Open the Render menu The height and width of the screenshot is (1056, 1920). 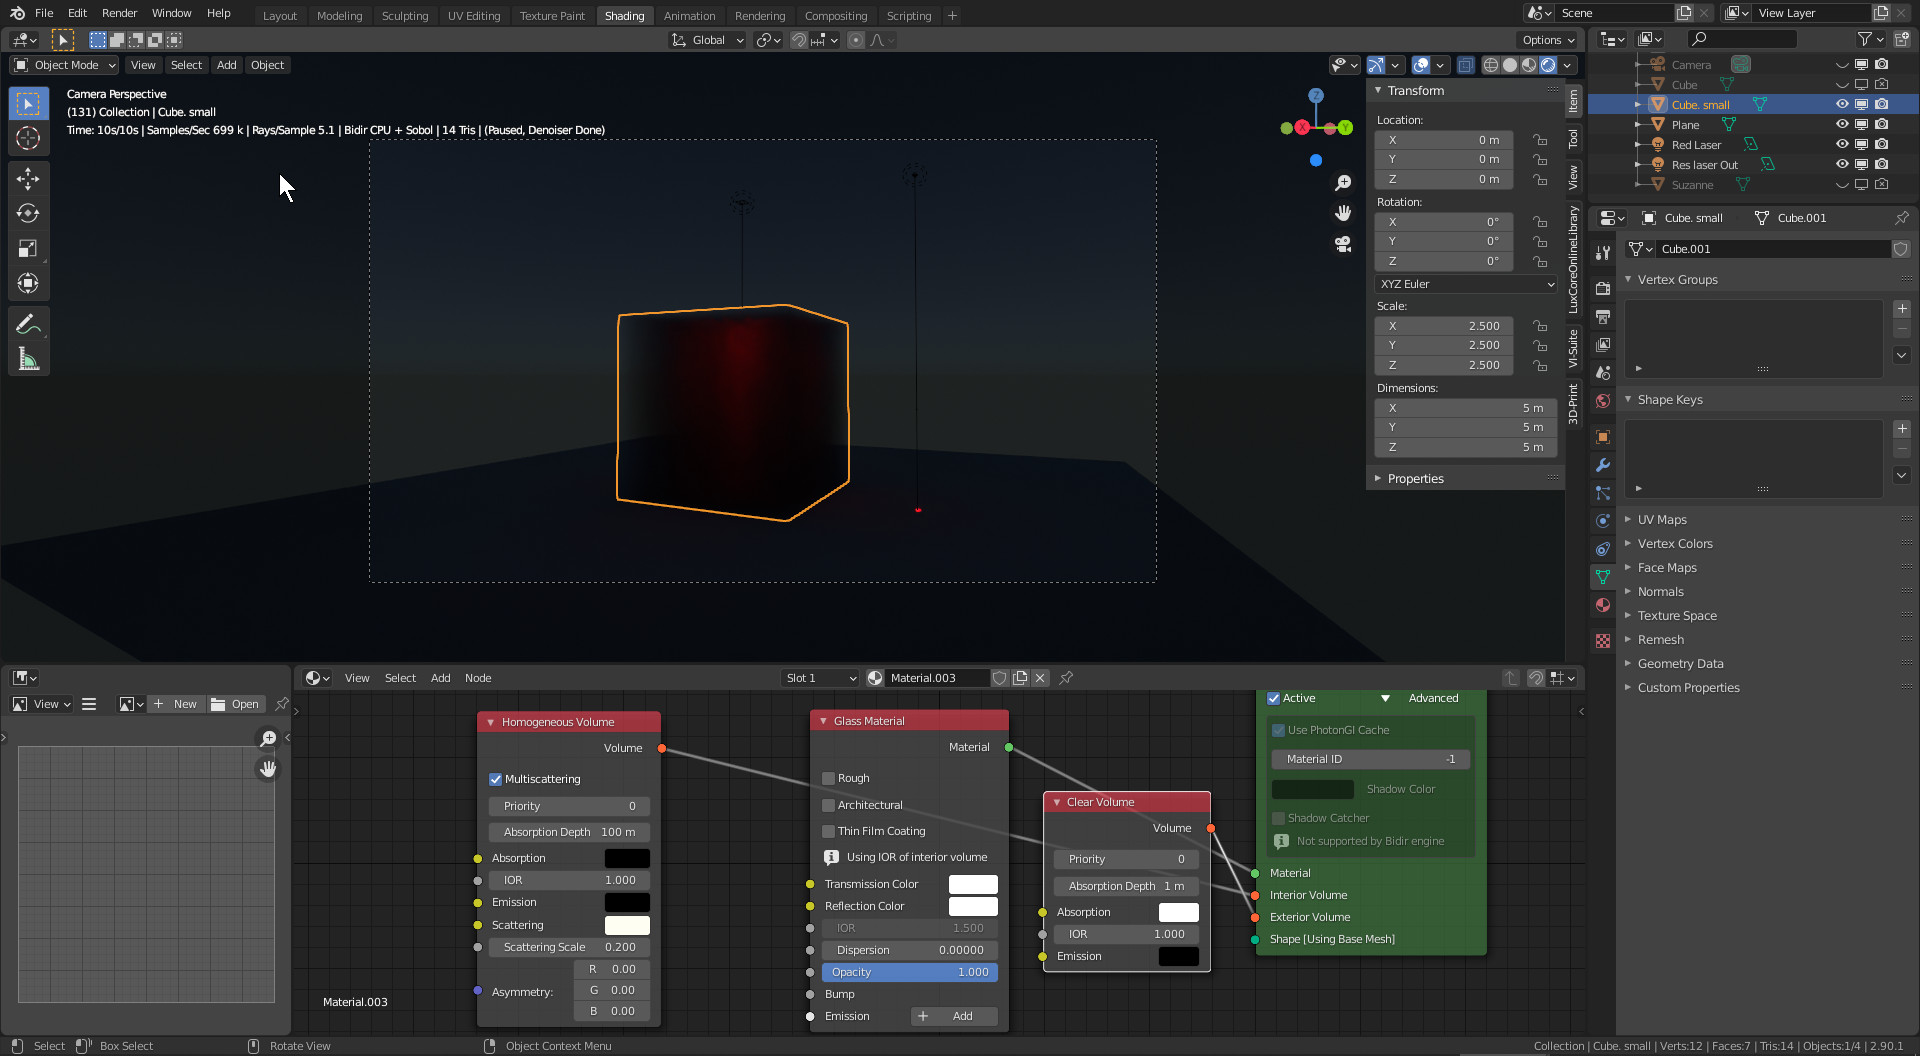pos(119,13)
